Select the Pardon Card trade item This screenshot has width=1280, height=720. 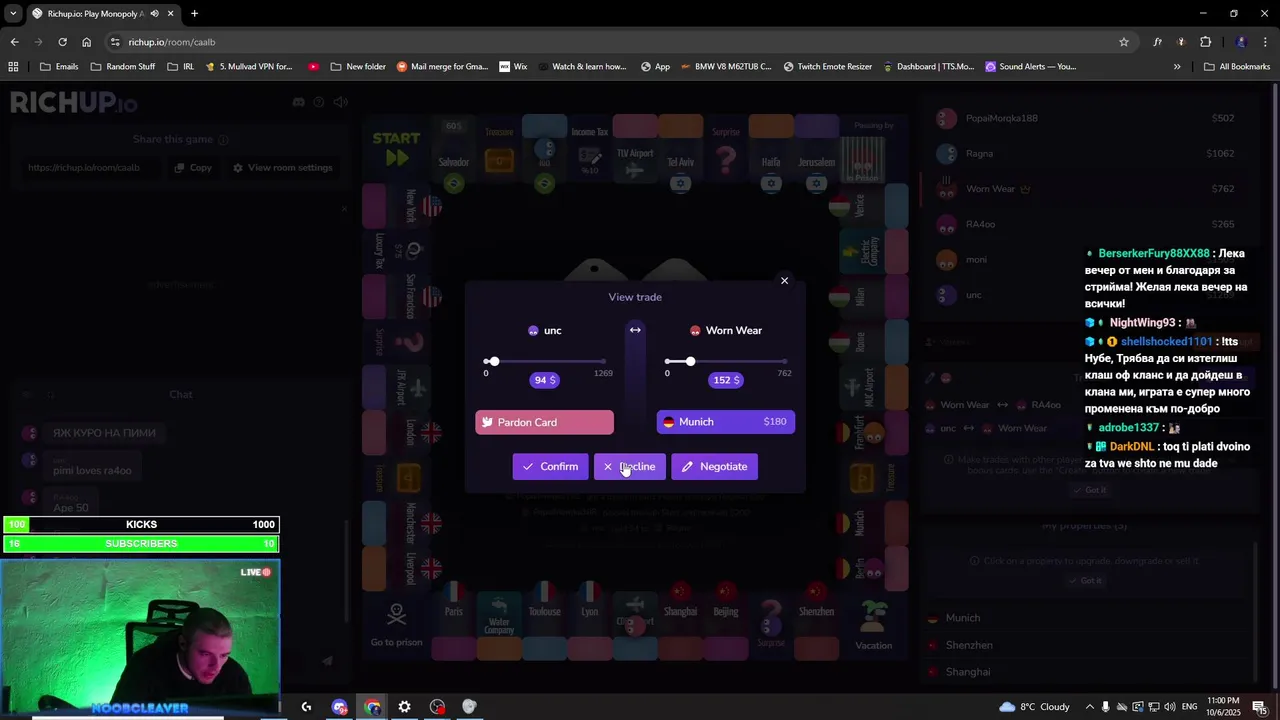tap(544, 422)
